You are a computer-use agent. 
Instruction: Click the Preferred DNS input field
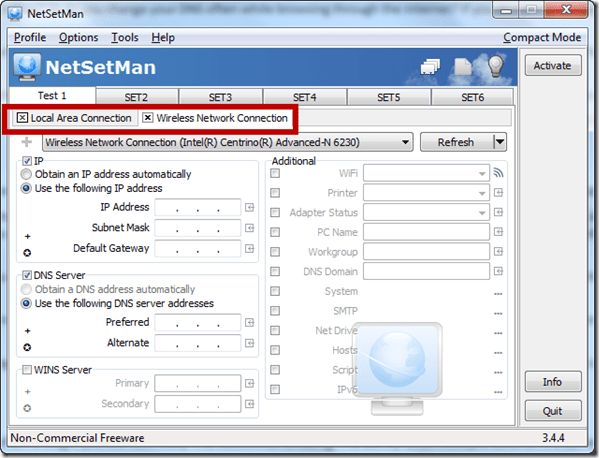click(x=198, y=323)
